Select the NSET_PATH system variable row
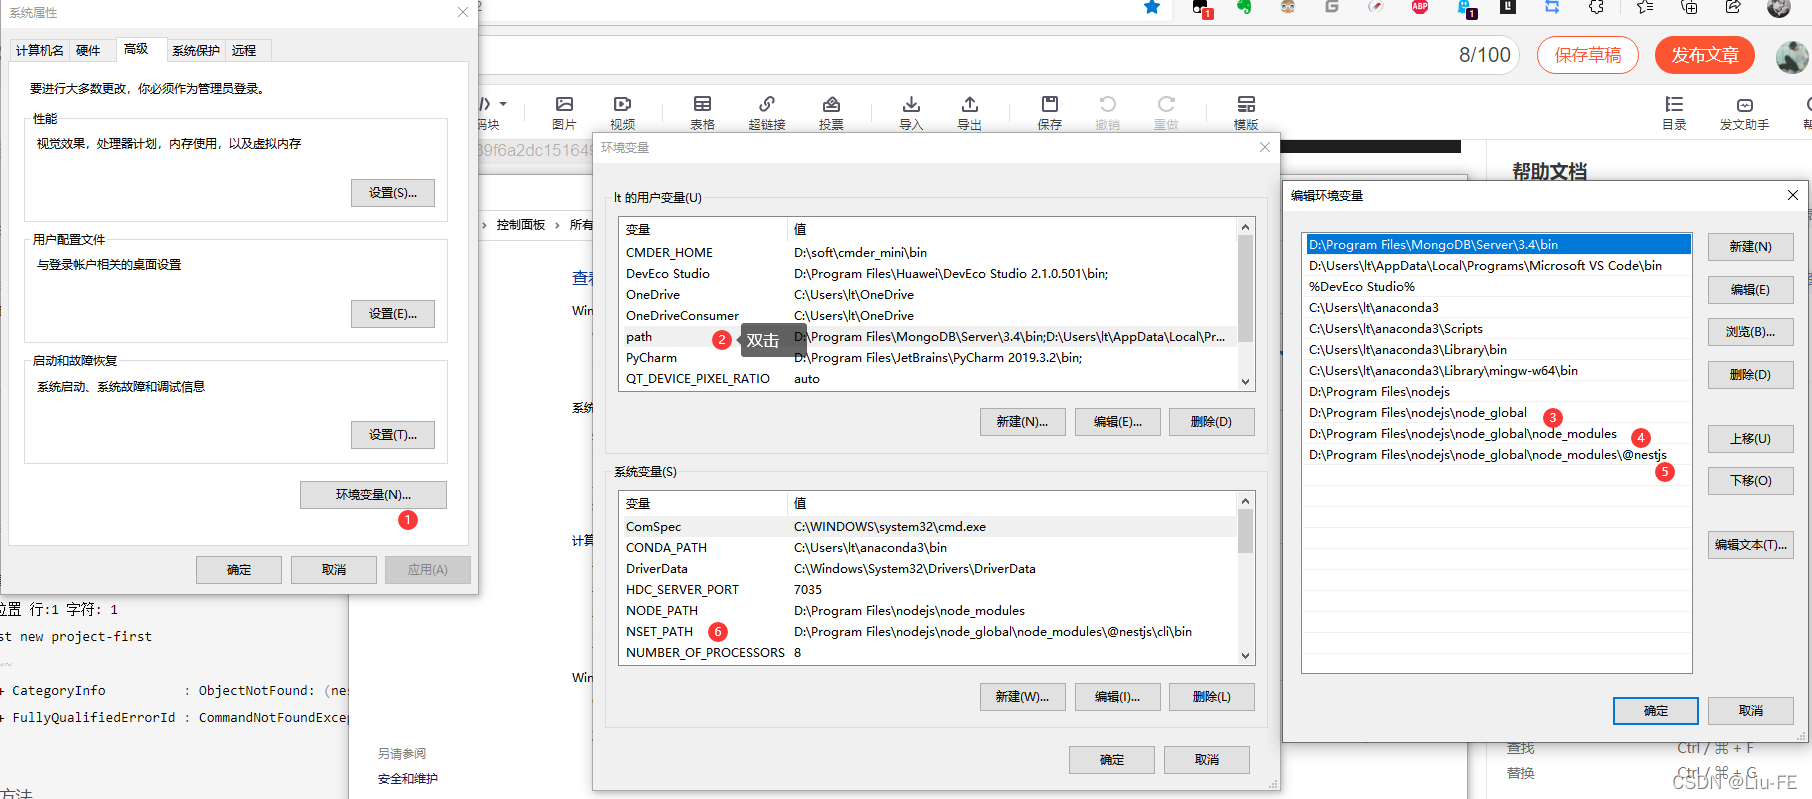This screenshot has height=799, width=1812. 928,632
